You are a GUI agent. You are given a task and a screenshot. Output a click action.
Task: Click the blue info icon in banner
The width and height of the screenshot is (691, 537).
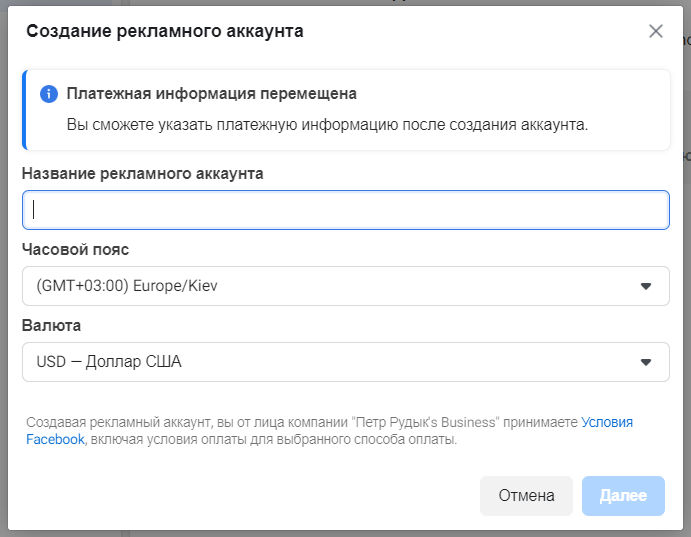point(48,94)
